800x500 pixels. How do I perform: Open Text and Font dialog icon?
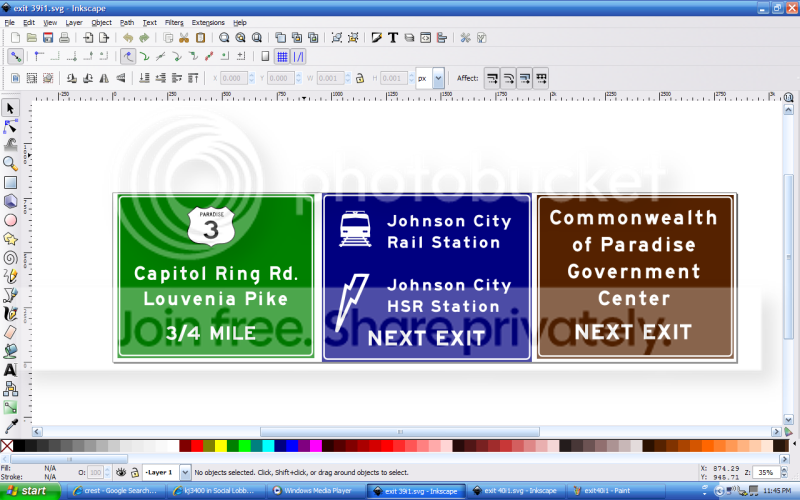tap(393, 38)
